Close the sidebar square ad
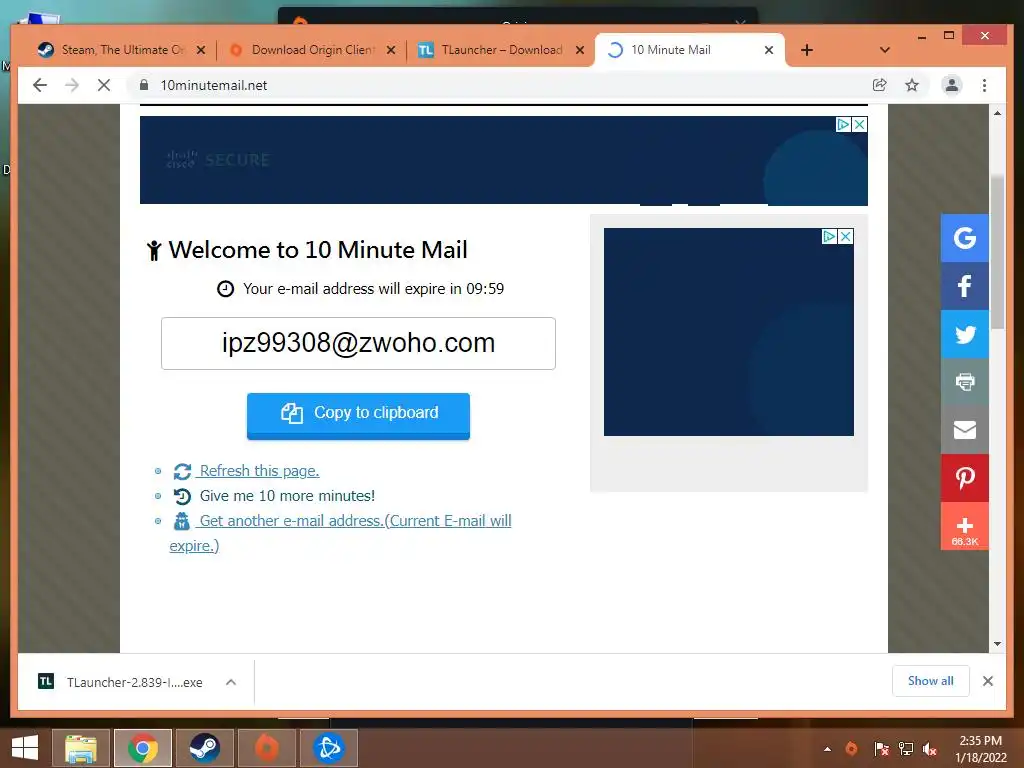This screenshot has height=768, width=1024. (845, 236)
